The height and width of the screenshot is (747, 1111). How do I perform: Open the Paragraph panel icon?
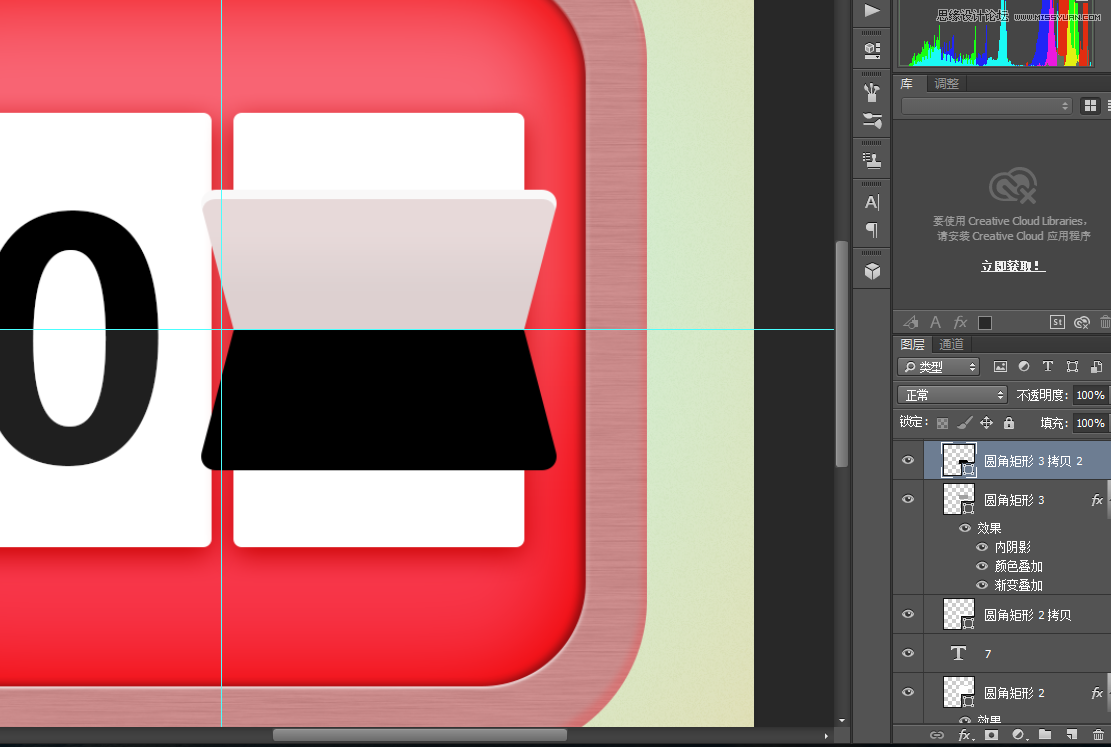pos(872,230)
